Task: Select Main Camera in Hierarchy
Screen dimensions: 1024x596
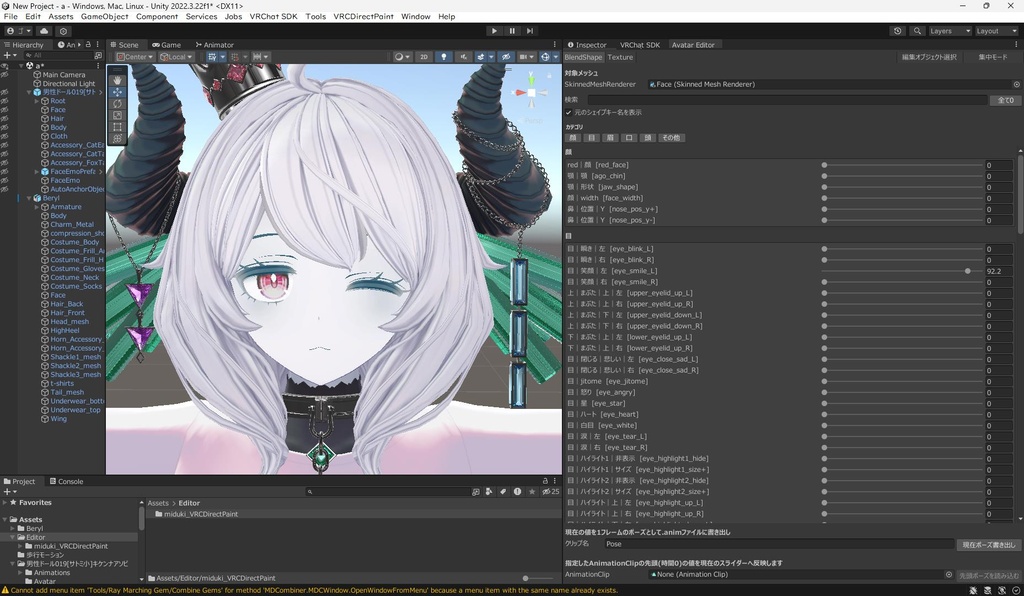Action: coord(64,74)
